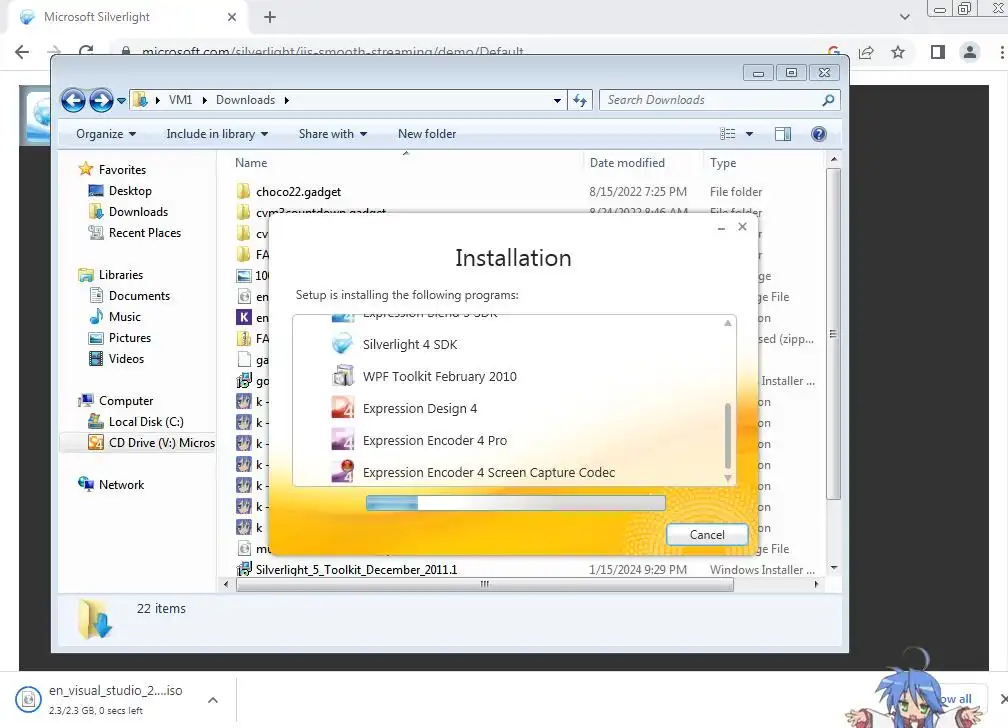Image resolution: width=1008 pixels, height=728 pixels.
Task: Close the Chrome downloads bar
Action: (1004, 698)
